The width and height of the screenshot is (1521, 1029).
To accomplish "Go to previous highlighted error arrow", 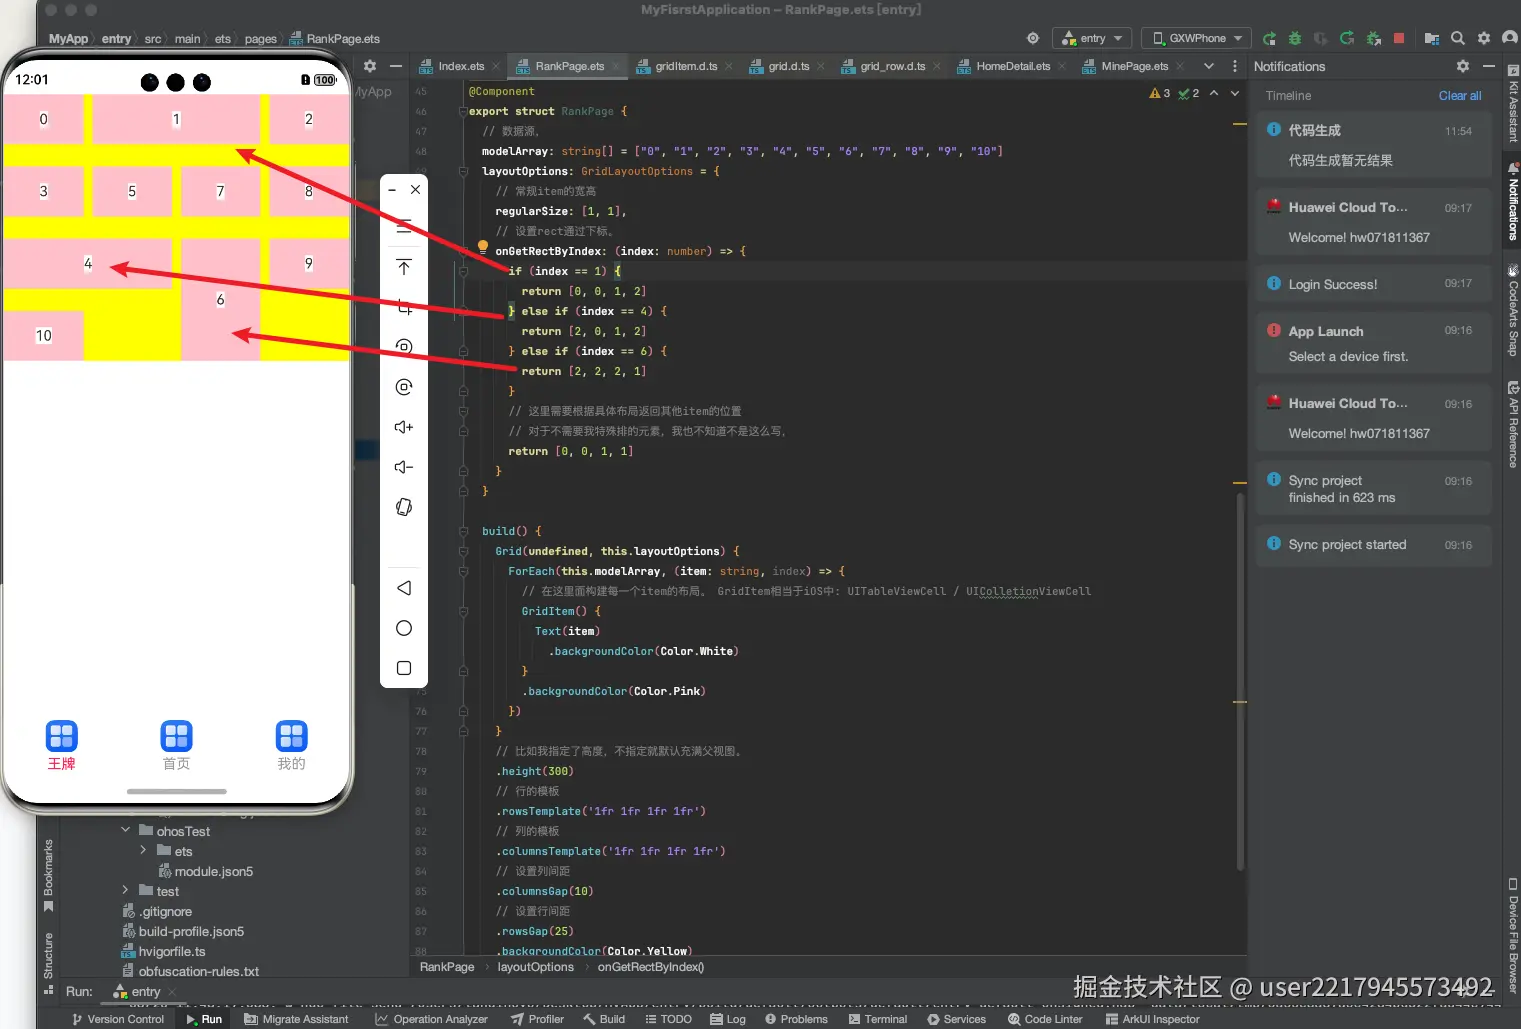I will click(x=1214, y=93).
